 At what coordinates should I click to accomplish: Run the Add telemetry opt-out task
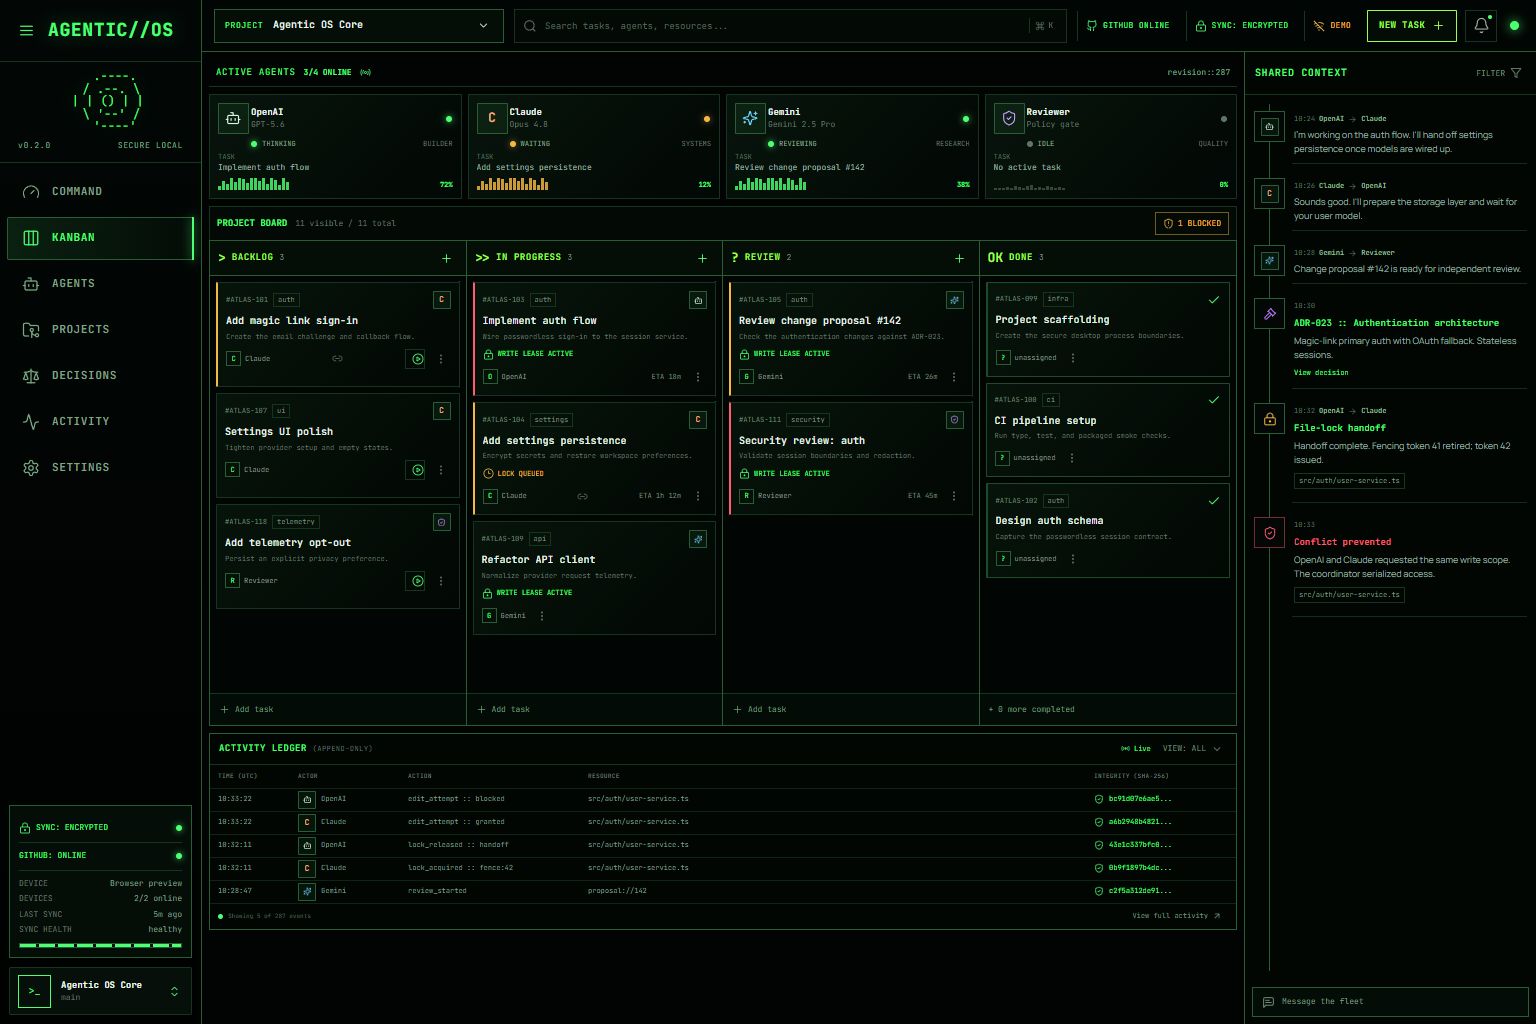pyautogui.click(x=417, y=580)
